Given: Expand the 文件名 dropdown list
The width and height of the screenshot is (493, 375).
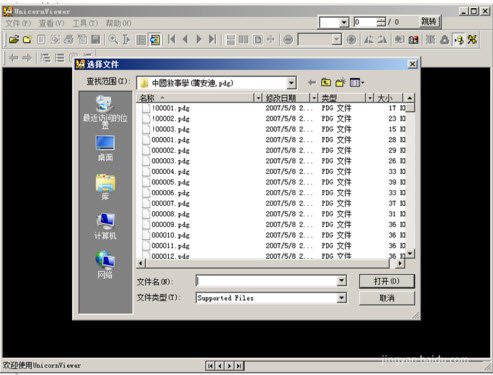Looking at the screenshot, I should [x=341, y=281].
